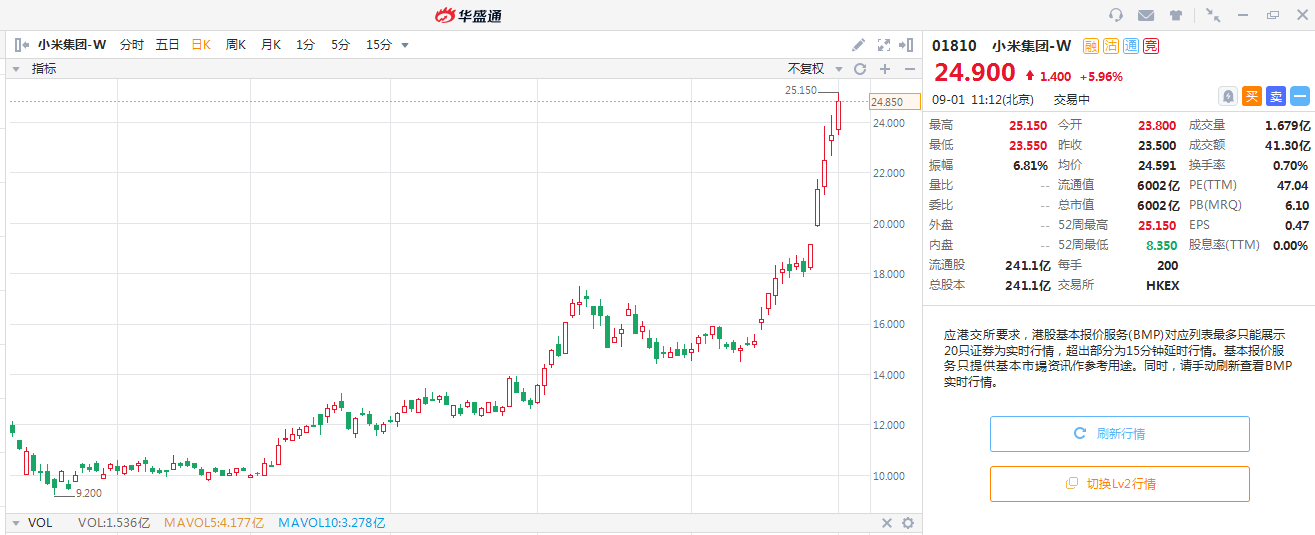Switch to 1分 one-minute chart
This screenshot has width=1315, height=535.
click(305, 44)
